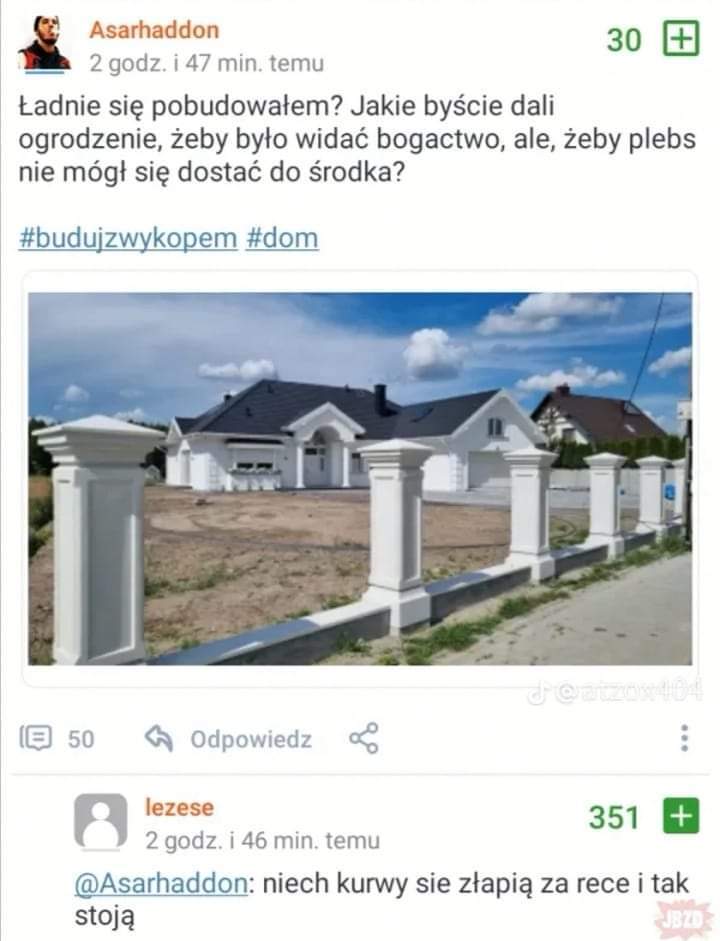Follow the #dom hashtag link
The image size is (720, 941).
282,238
